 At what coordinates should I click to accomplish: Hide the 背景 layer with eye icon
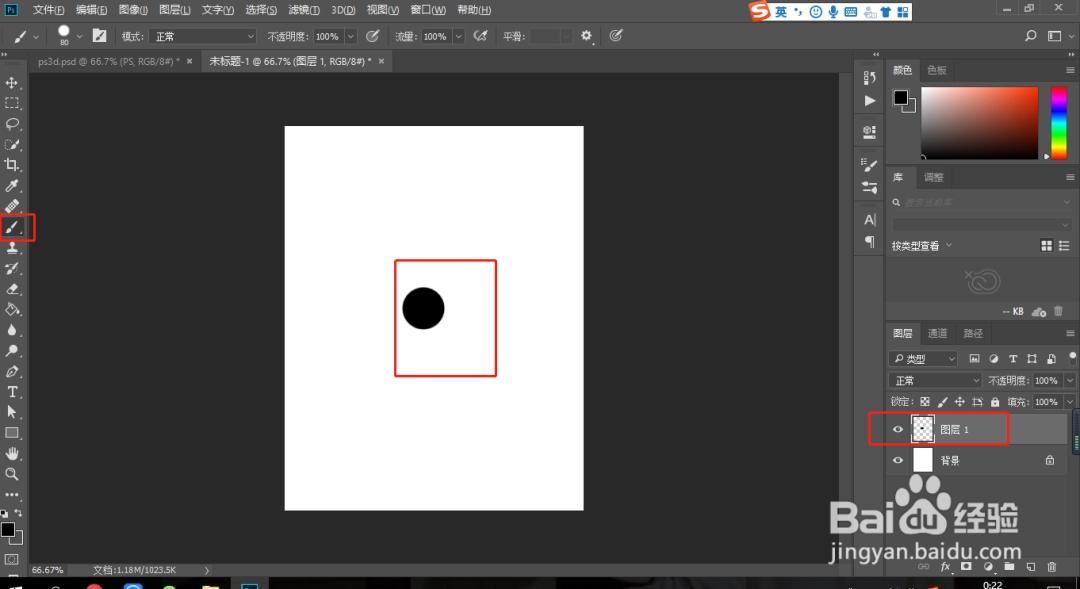(897, 460)
